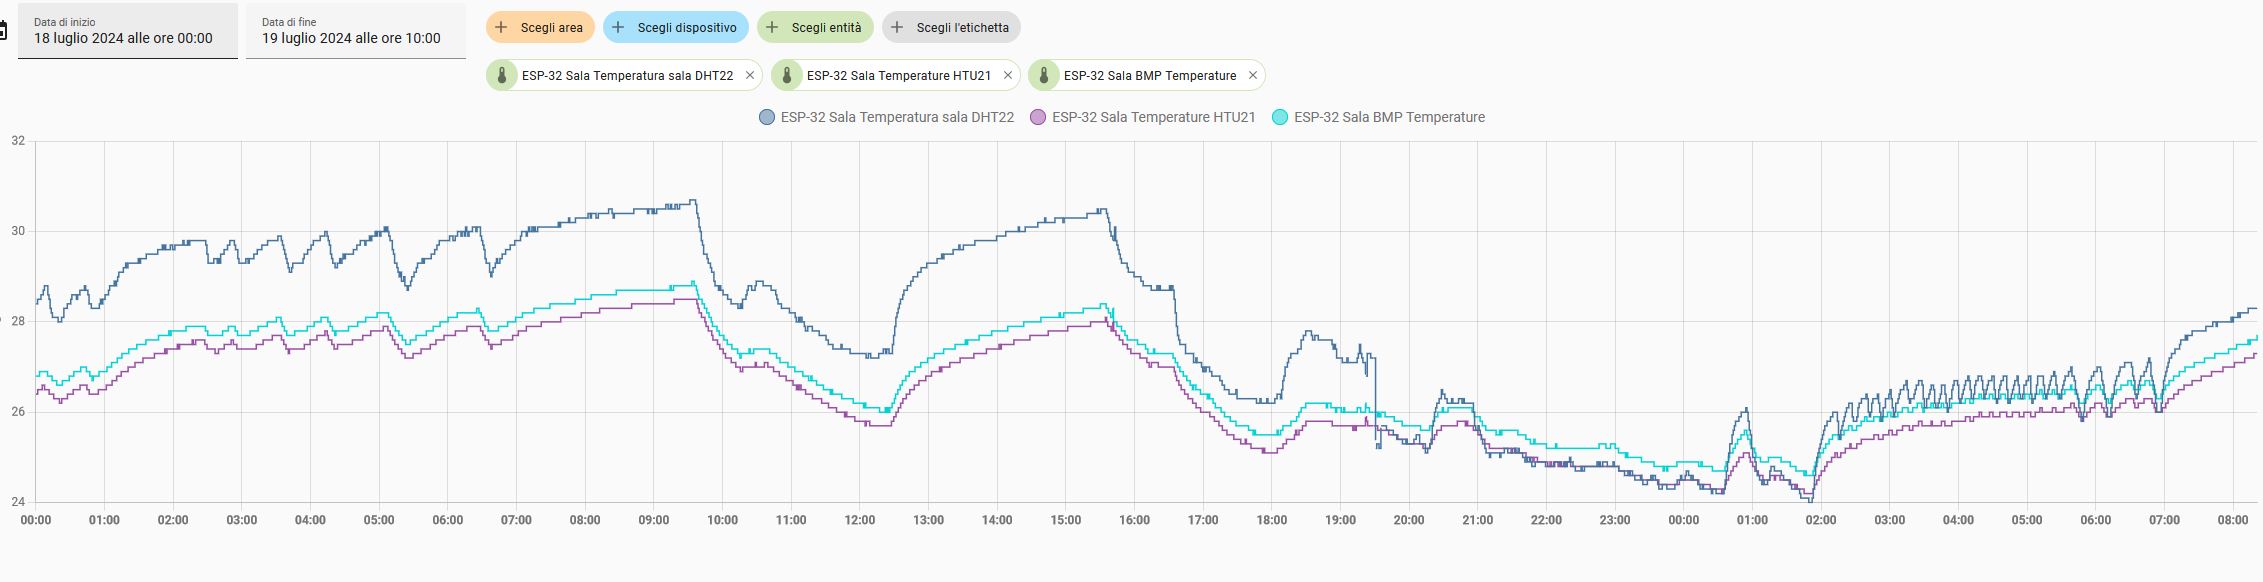Click the Data di fine date field
Viewport: 2263px width, 582px height.
(x=356, y=31)
